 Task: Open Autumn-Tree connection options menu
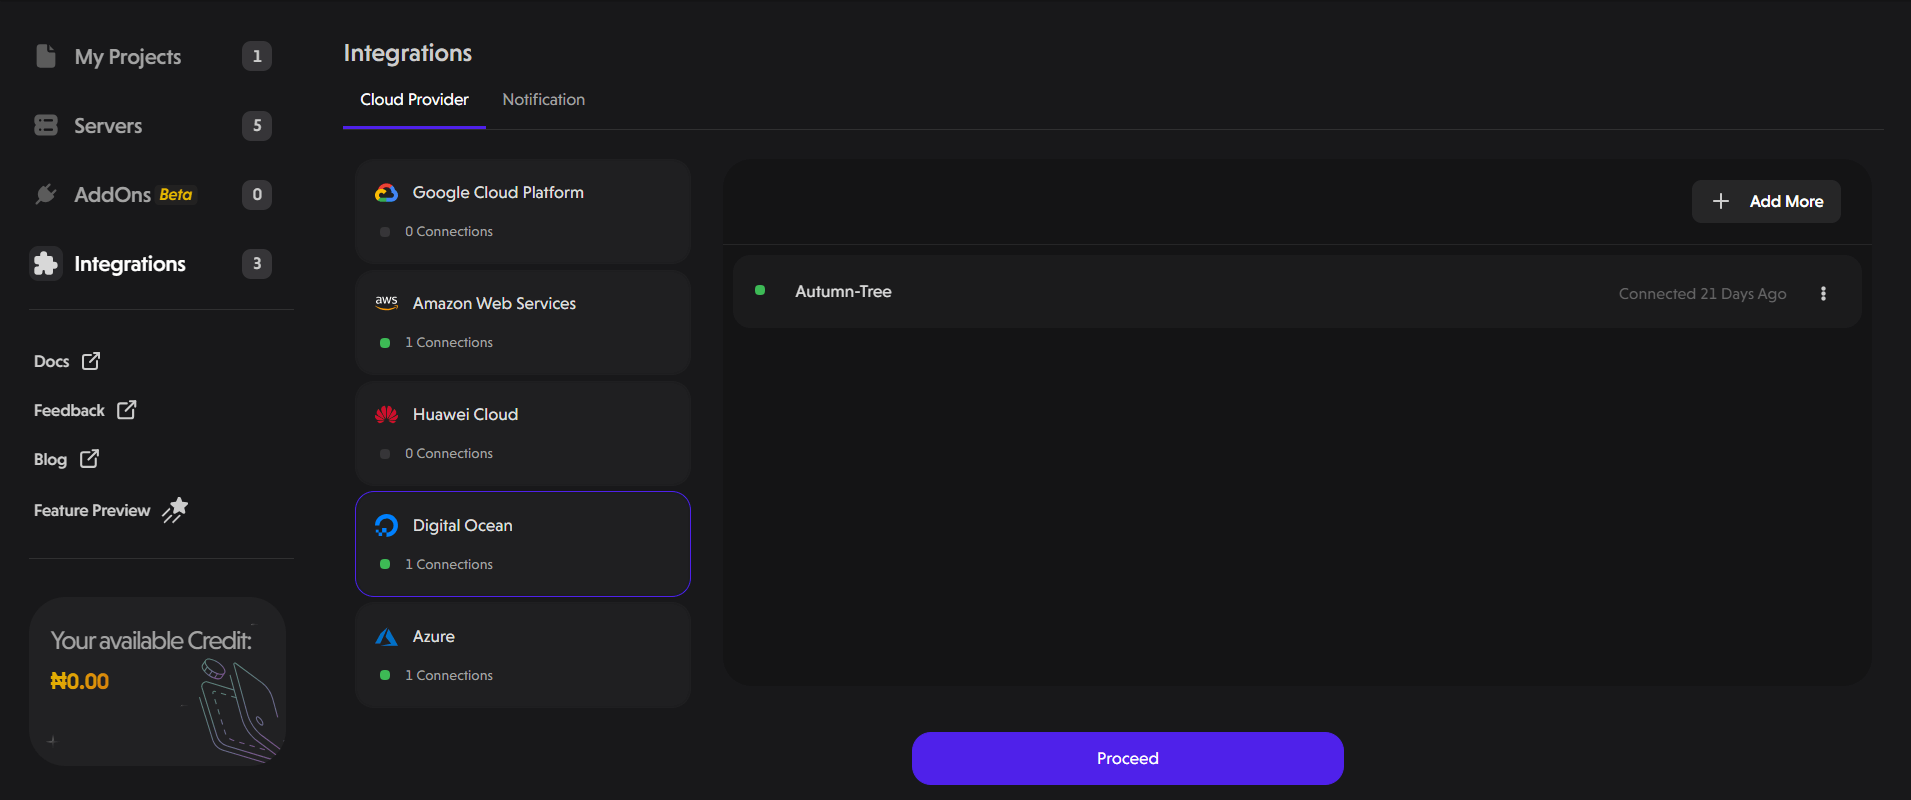1823,293
